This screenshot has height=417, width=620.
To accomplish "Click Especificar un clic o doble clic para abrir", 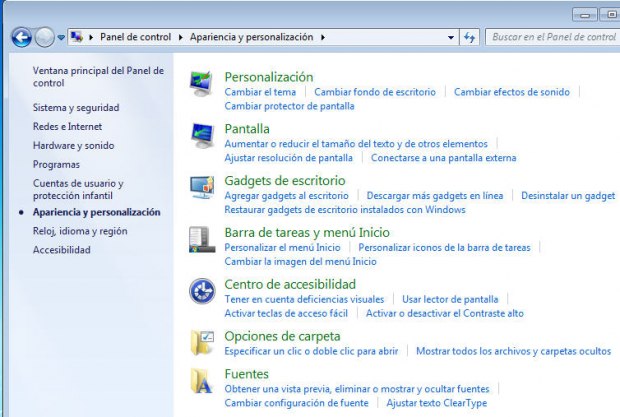I will point(311,351).
